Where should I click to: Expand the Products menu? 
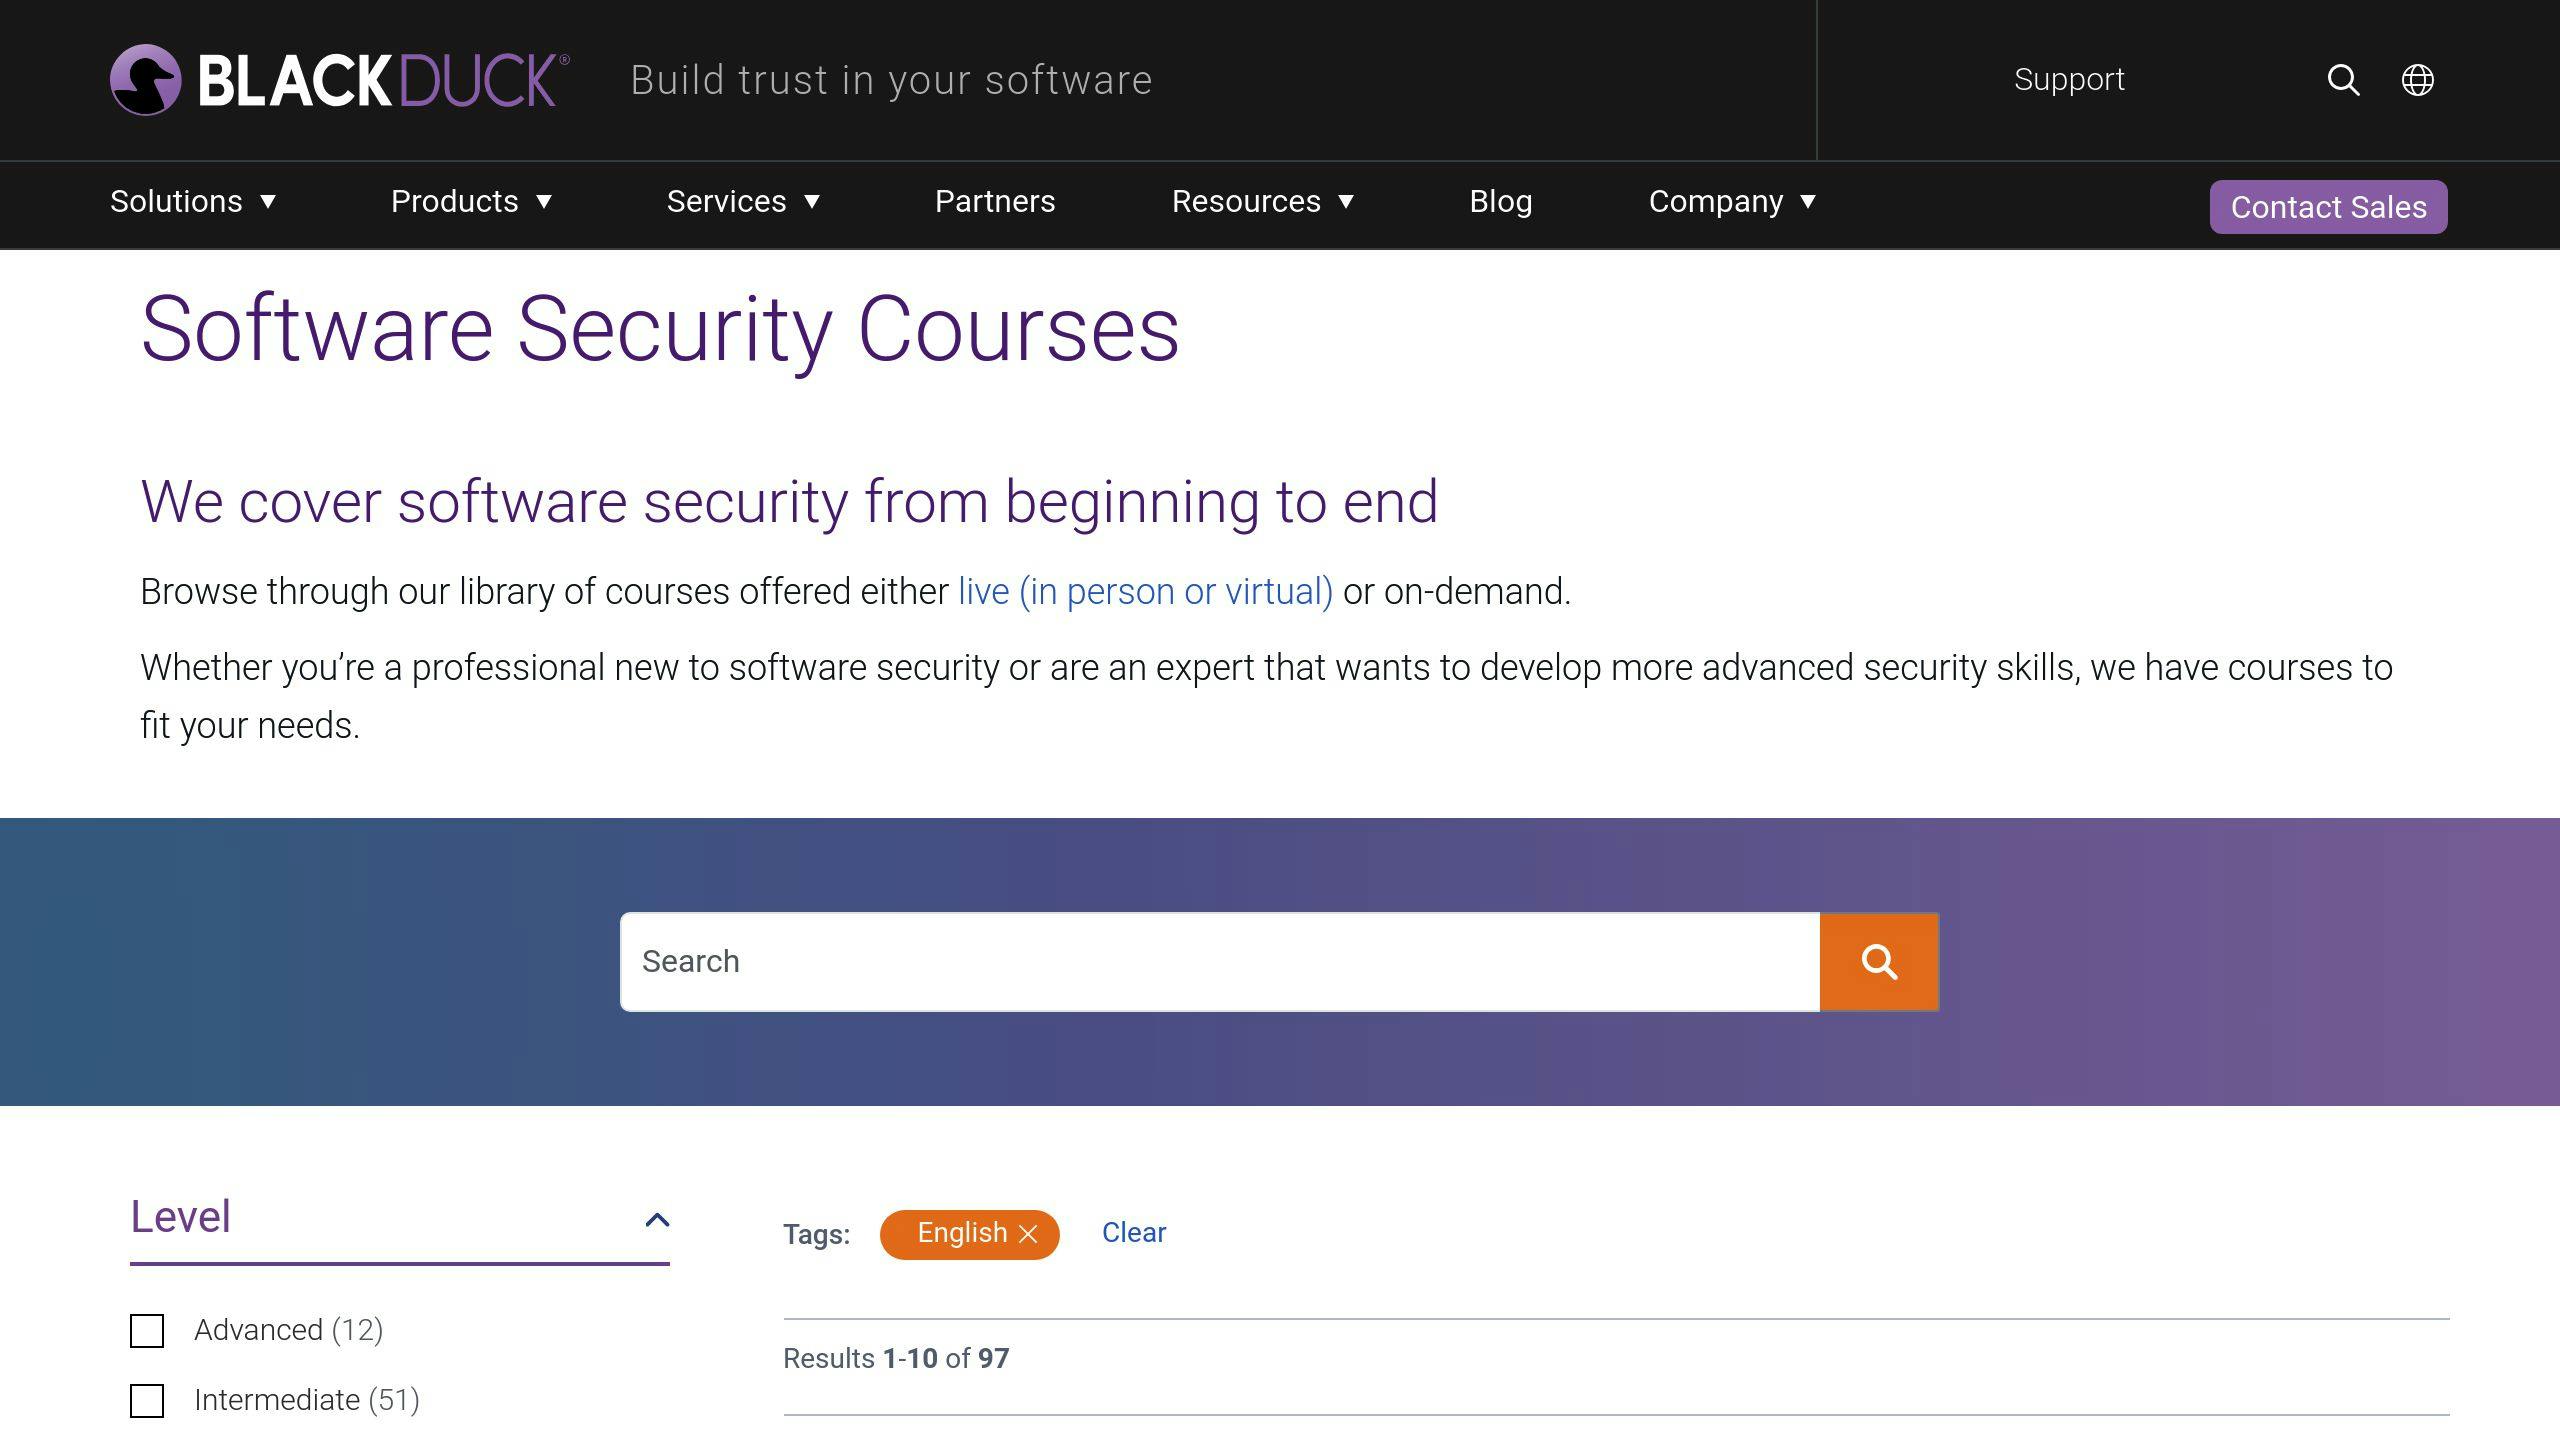(471, 201)
